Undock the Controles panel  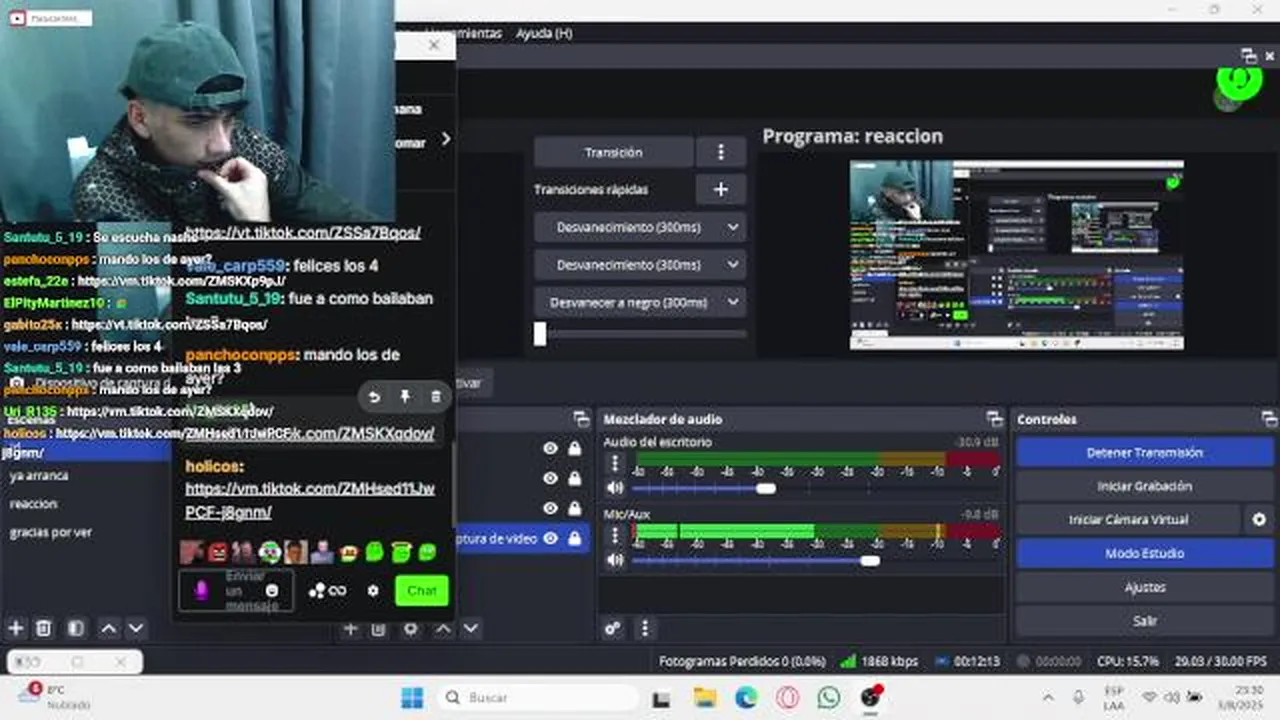point(1268,419)
